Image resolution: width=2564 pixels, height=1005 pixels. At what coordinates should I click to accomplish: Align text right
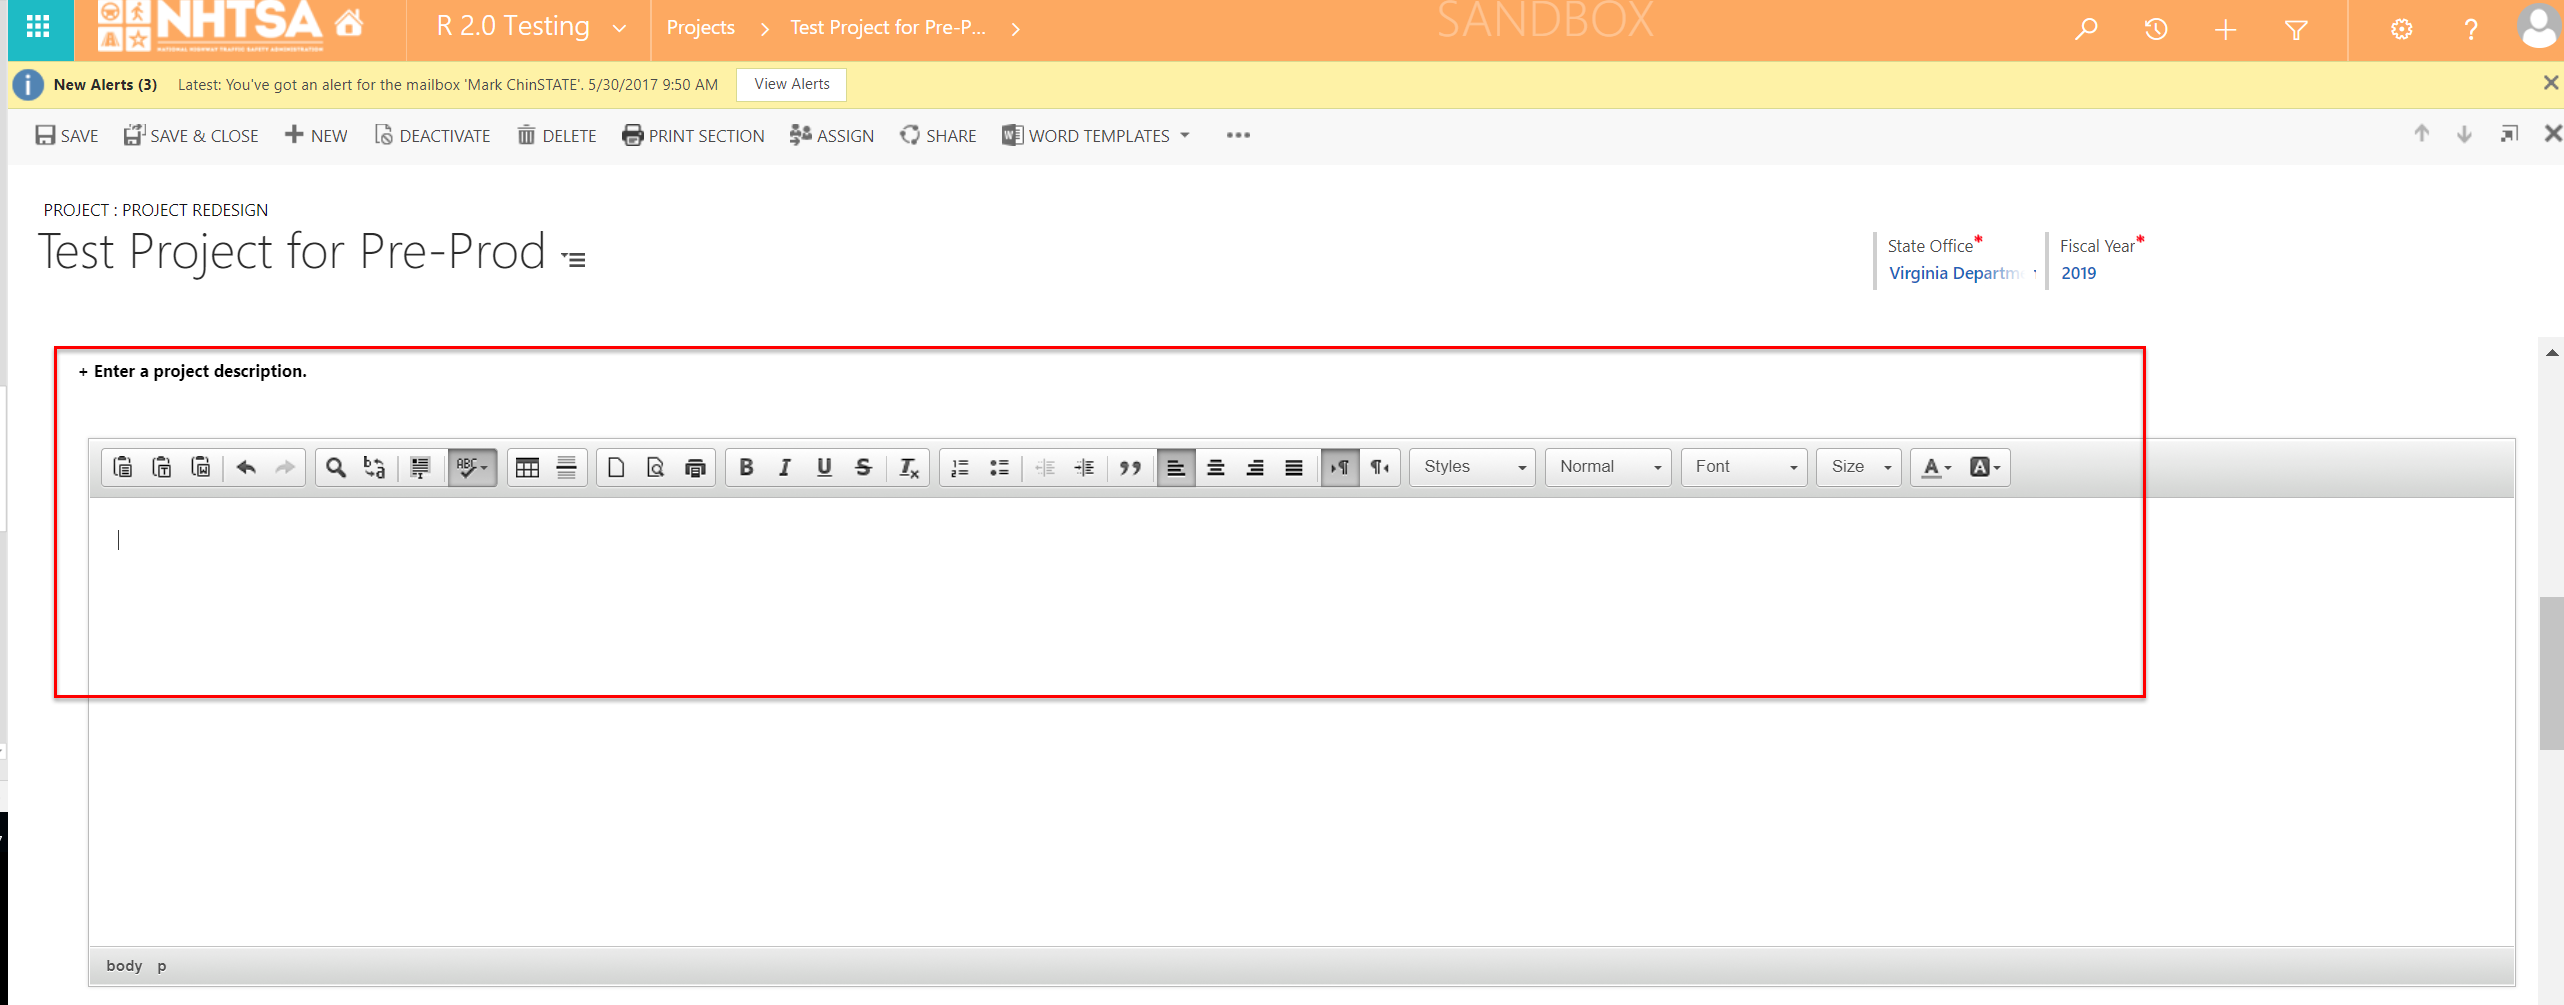1255,467
